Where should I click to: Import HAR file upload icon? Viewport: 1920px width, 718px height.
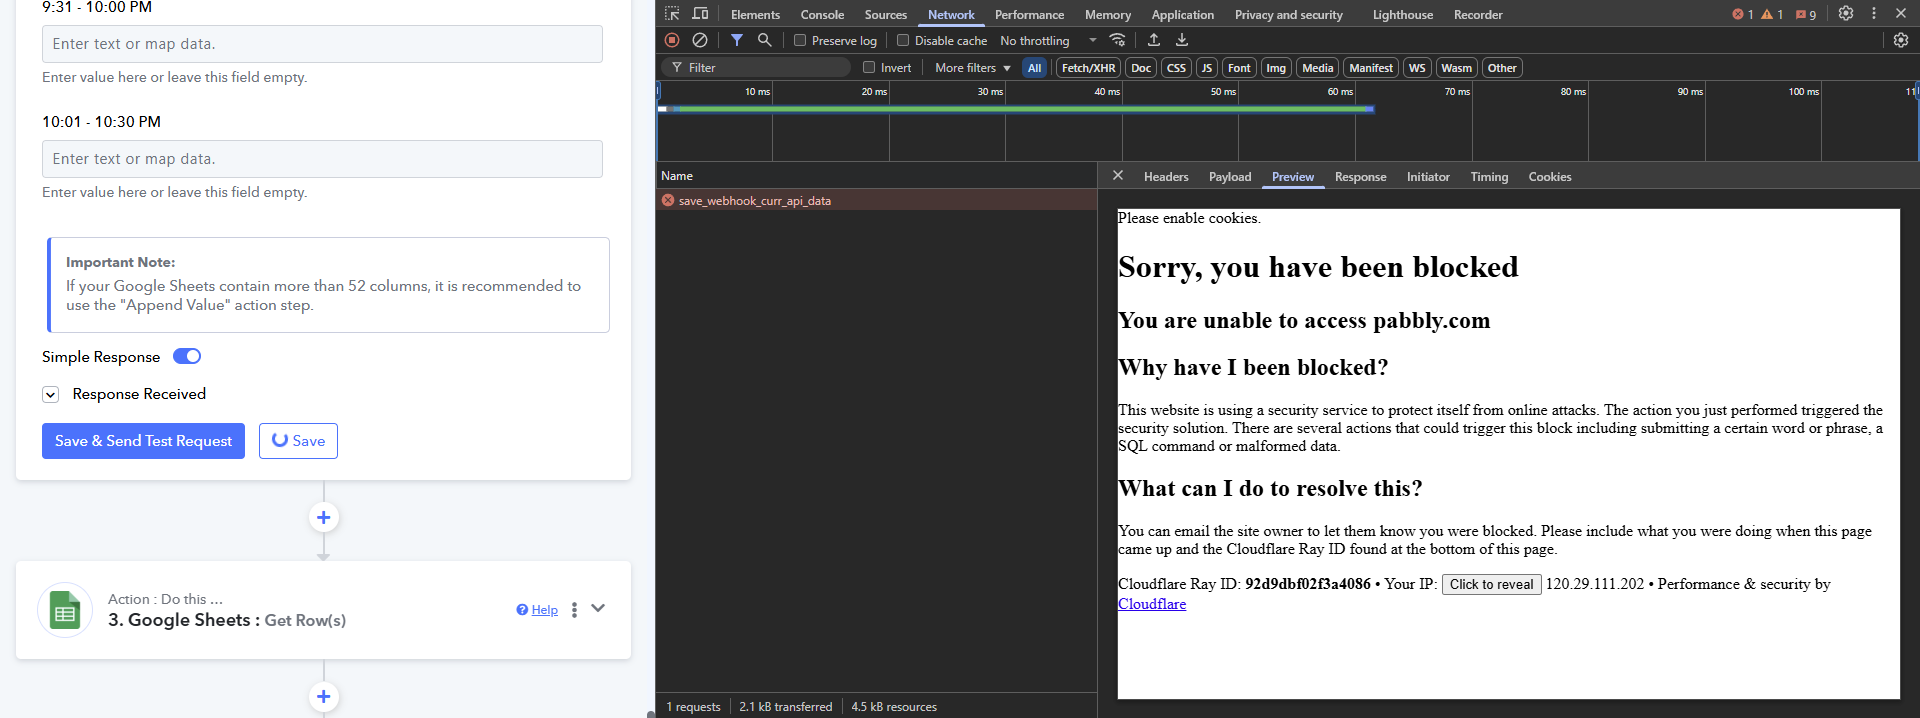(x=1154, y=40)
